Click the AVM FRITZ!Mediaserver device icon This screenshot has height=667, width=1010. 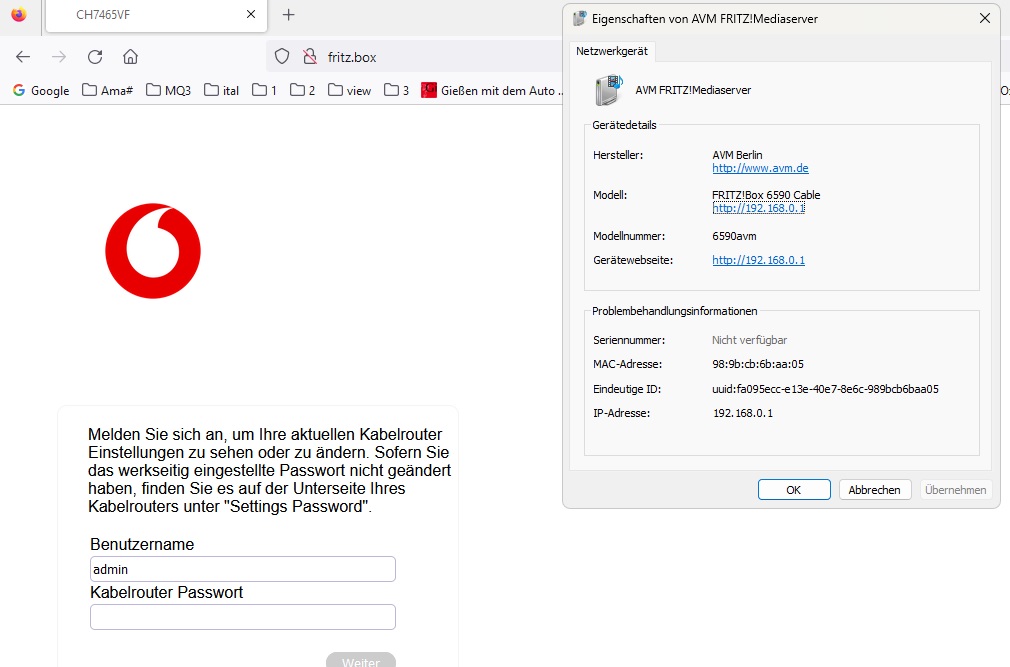click(x=609, y=91)
